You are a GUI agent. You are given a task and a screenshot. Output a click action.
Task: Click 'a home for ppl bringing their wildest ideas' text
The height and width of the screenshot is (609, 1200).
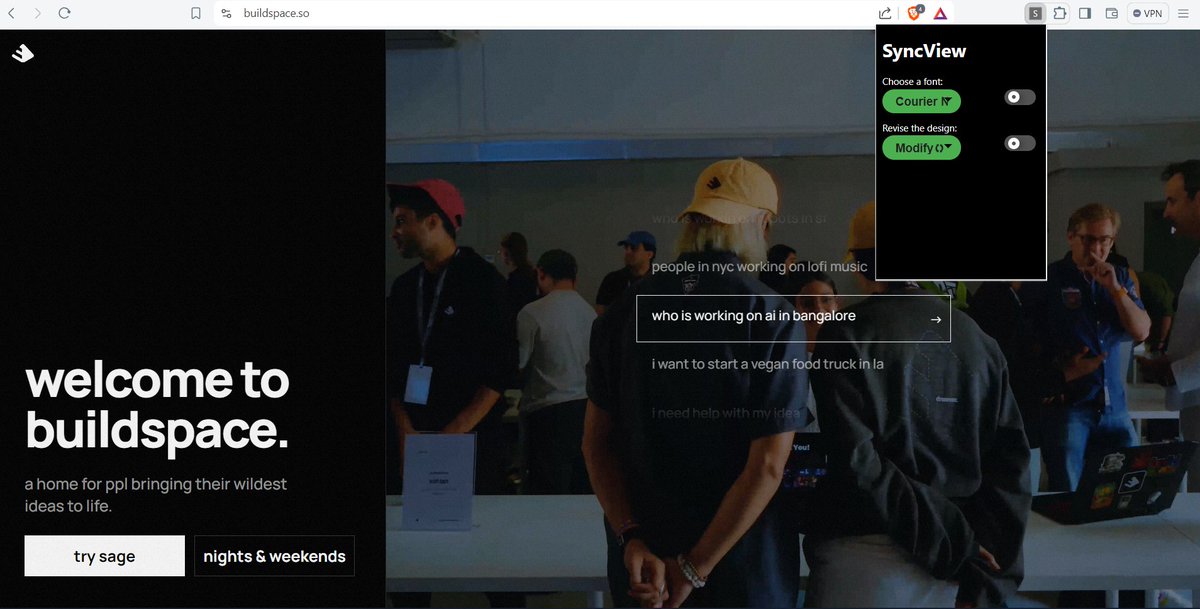(156, 495)
